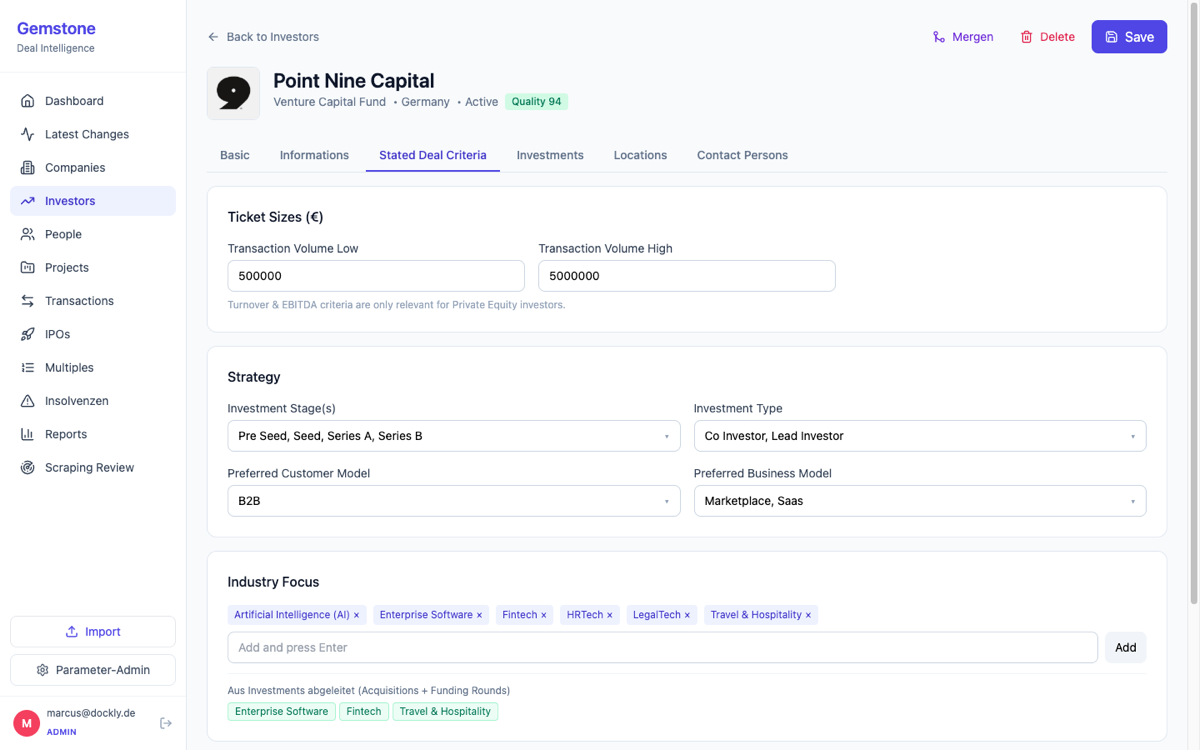1200x750 pixels.
Task: Click the Mergen button
Action: pyautogui.click(x=963, y=37)
